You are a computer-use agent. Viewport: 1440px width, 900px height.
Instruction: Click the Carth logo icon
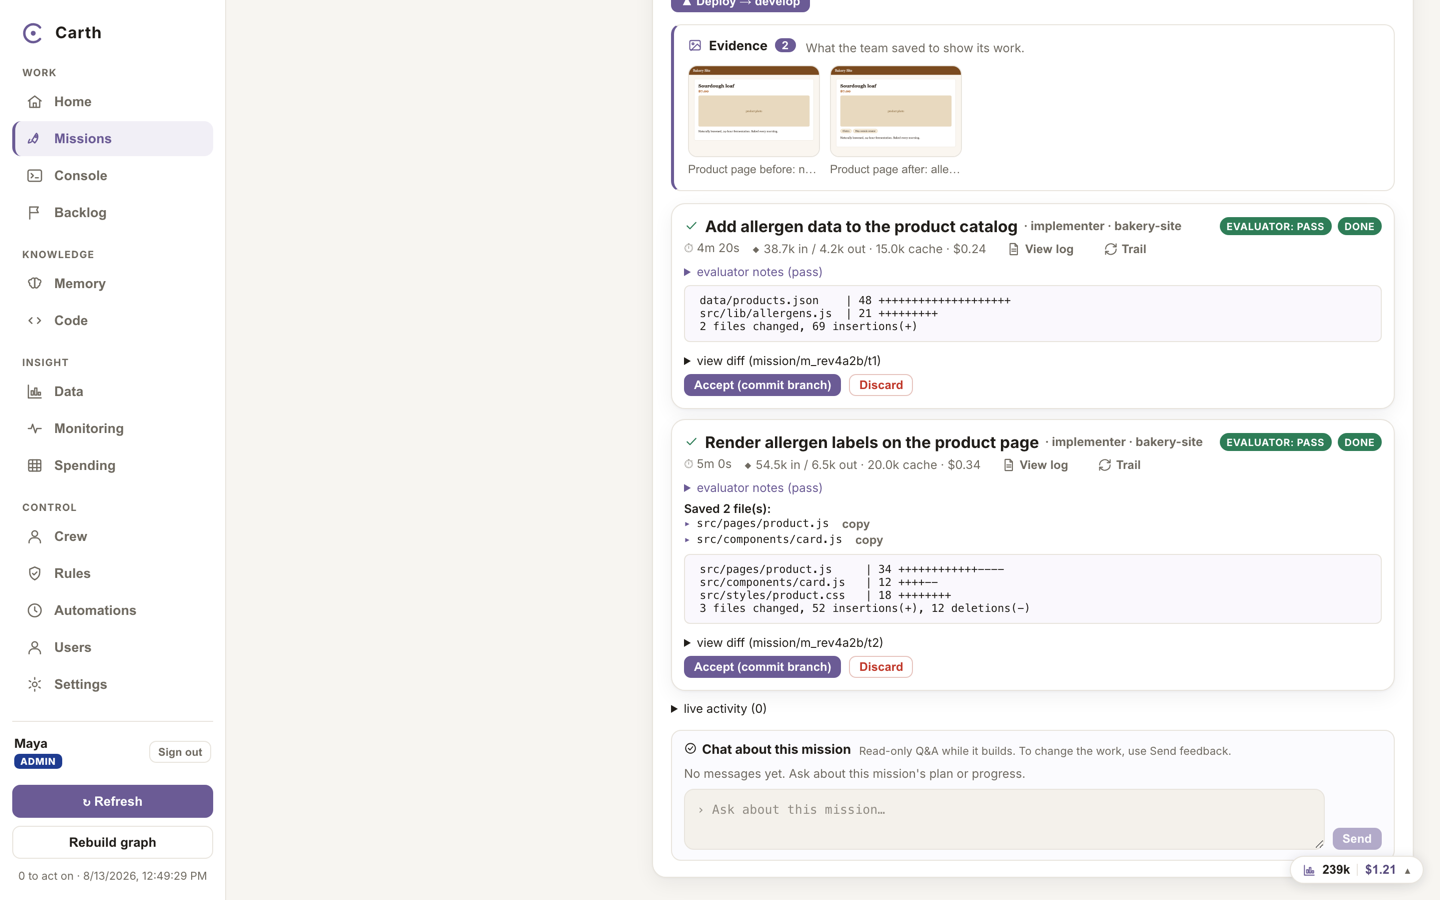point(33,33)
